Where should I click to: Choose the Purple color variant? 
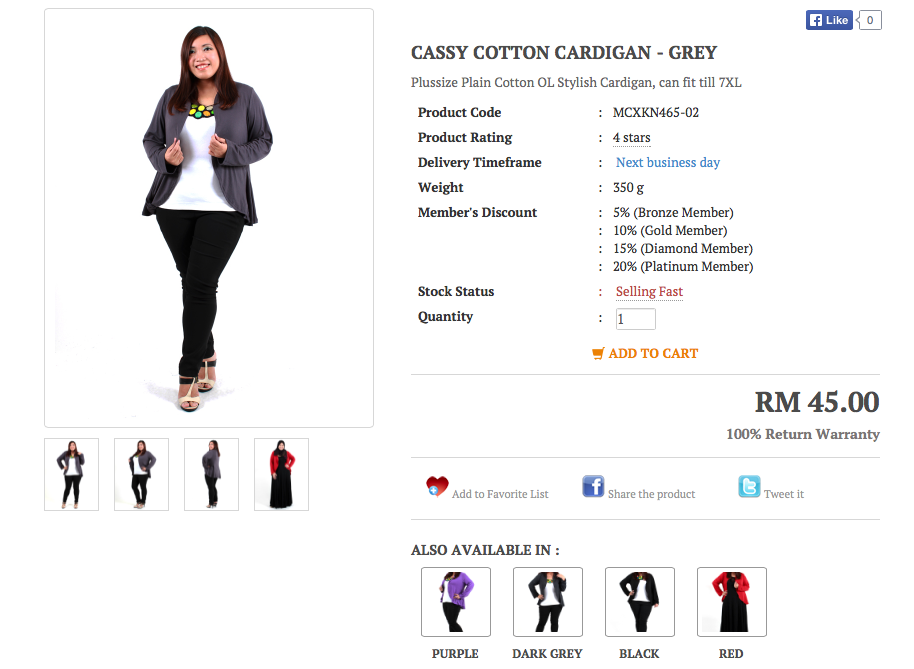pyautogui.click(x=456, y=602)
